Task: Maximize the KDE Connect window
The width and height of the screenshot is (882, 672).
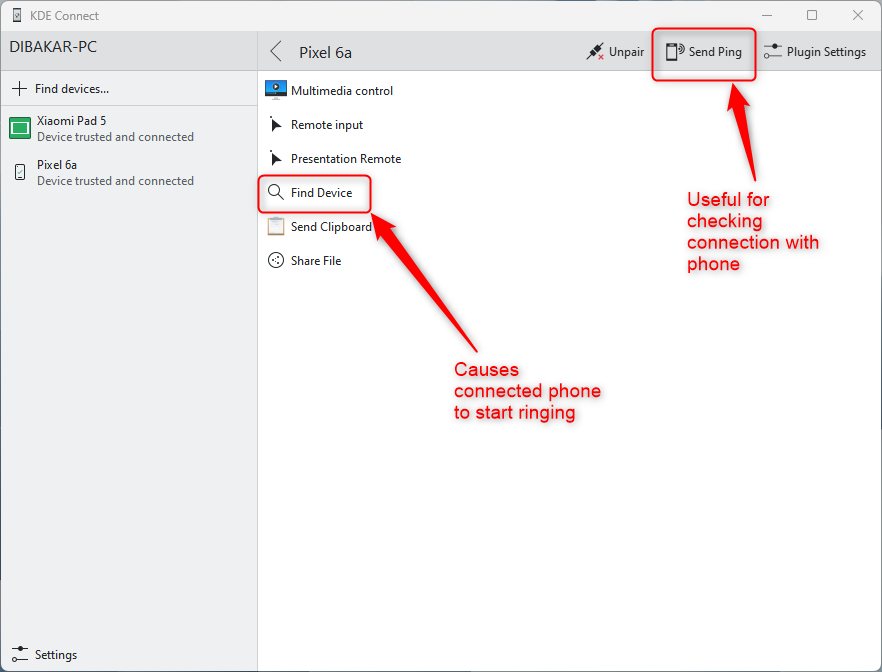Action: coord(812,15)
